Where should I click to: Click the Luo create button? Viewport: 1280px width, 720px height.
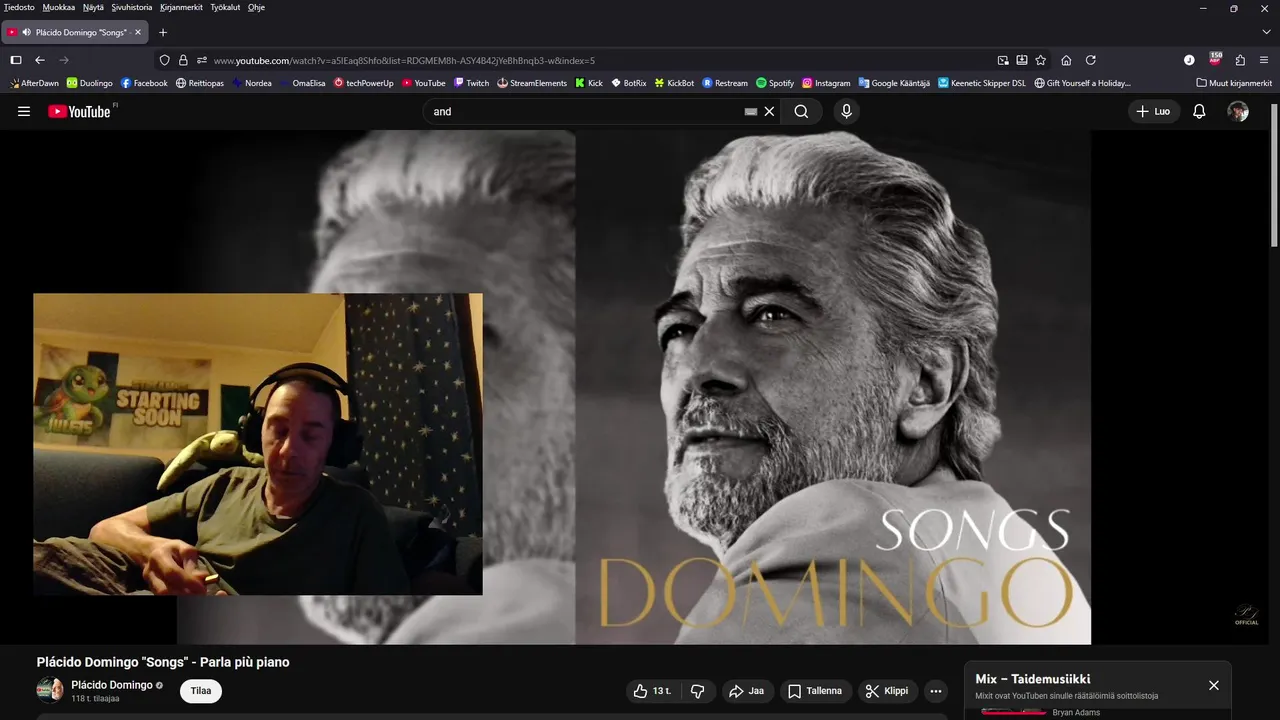[1154, 111]
